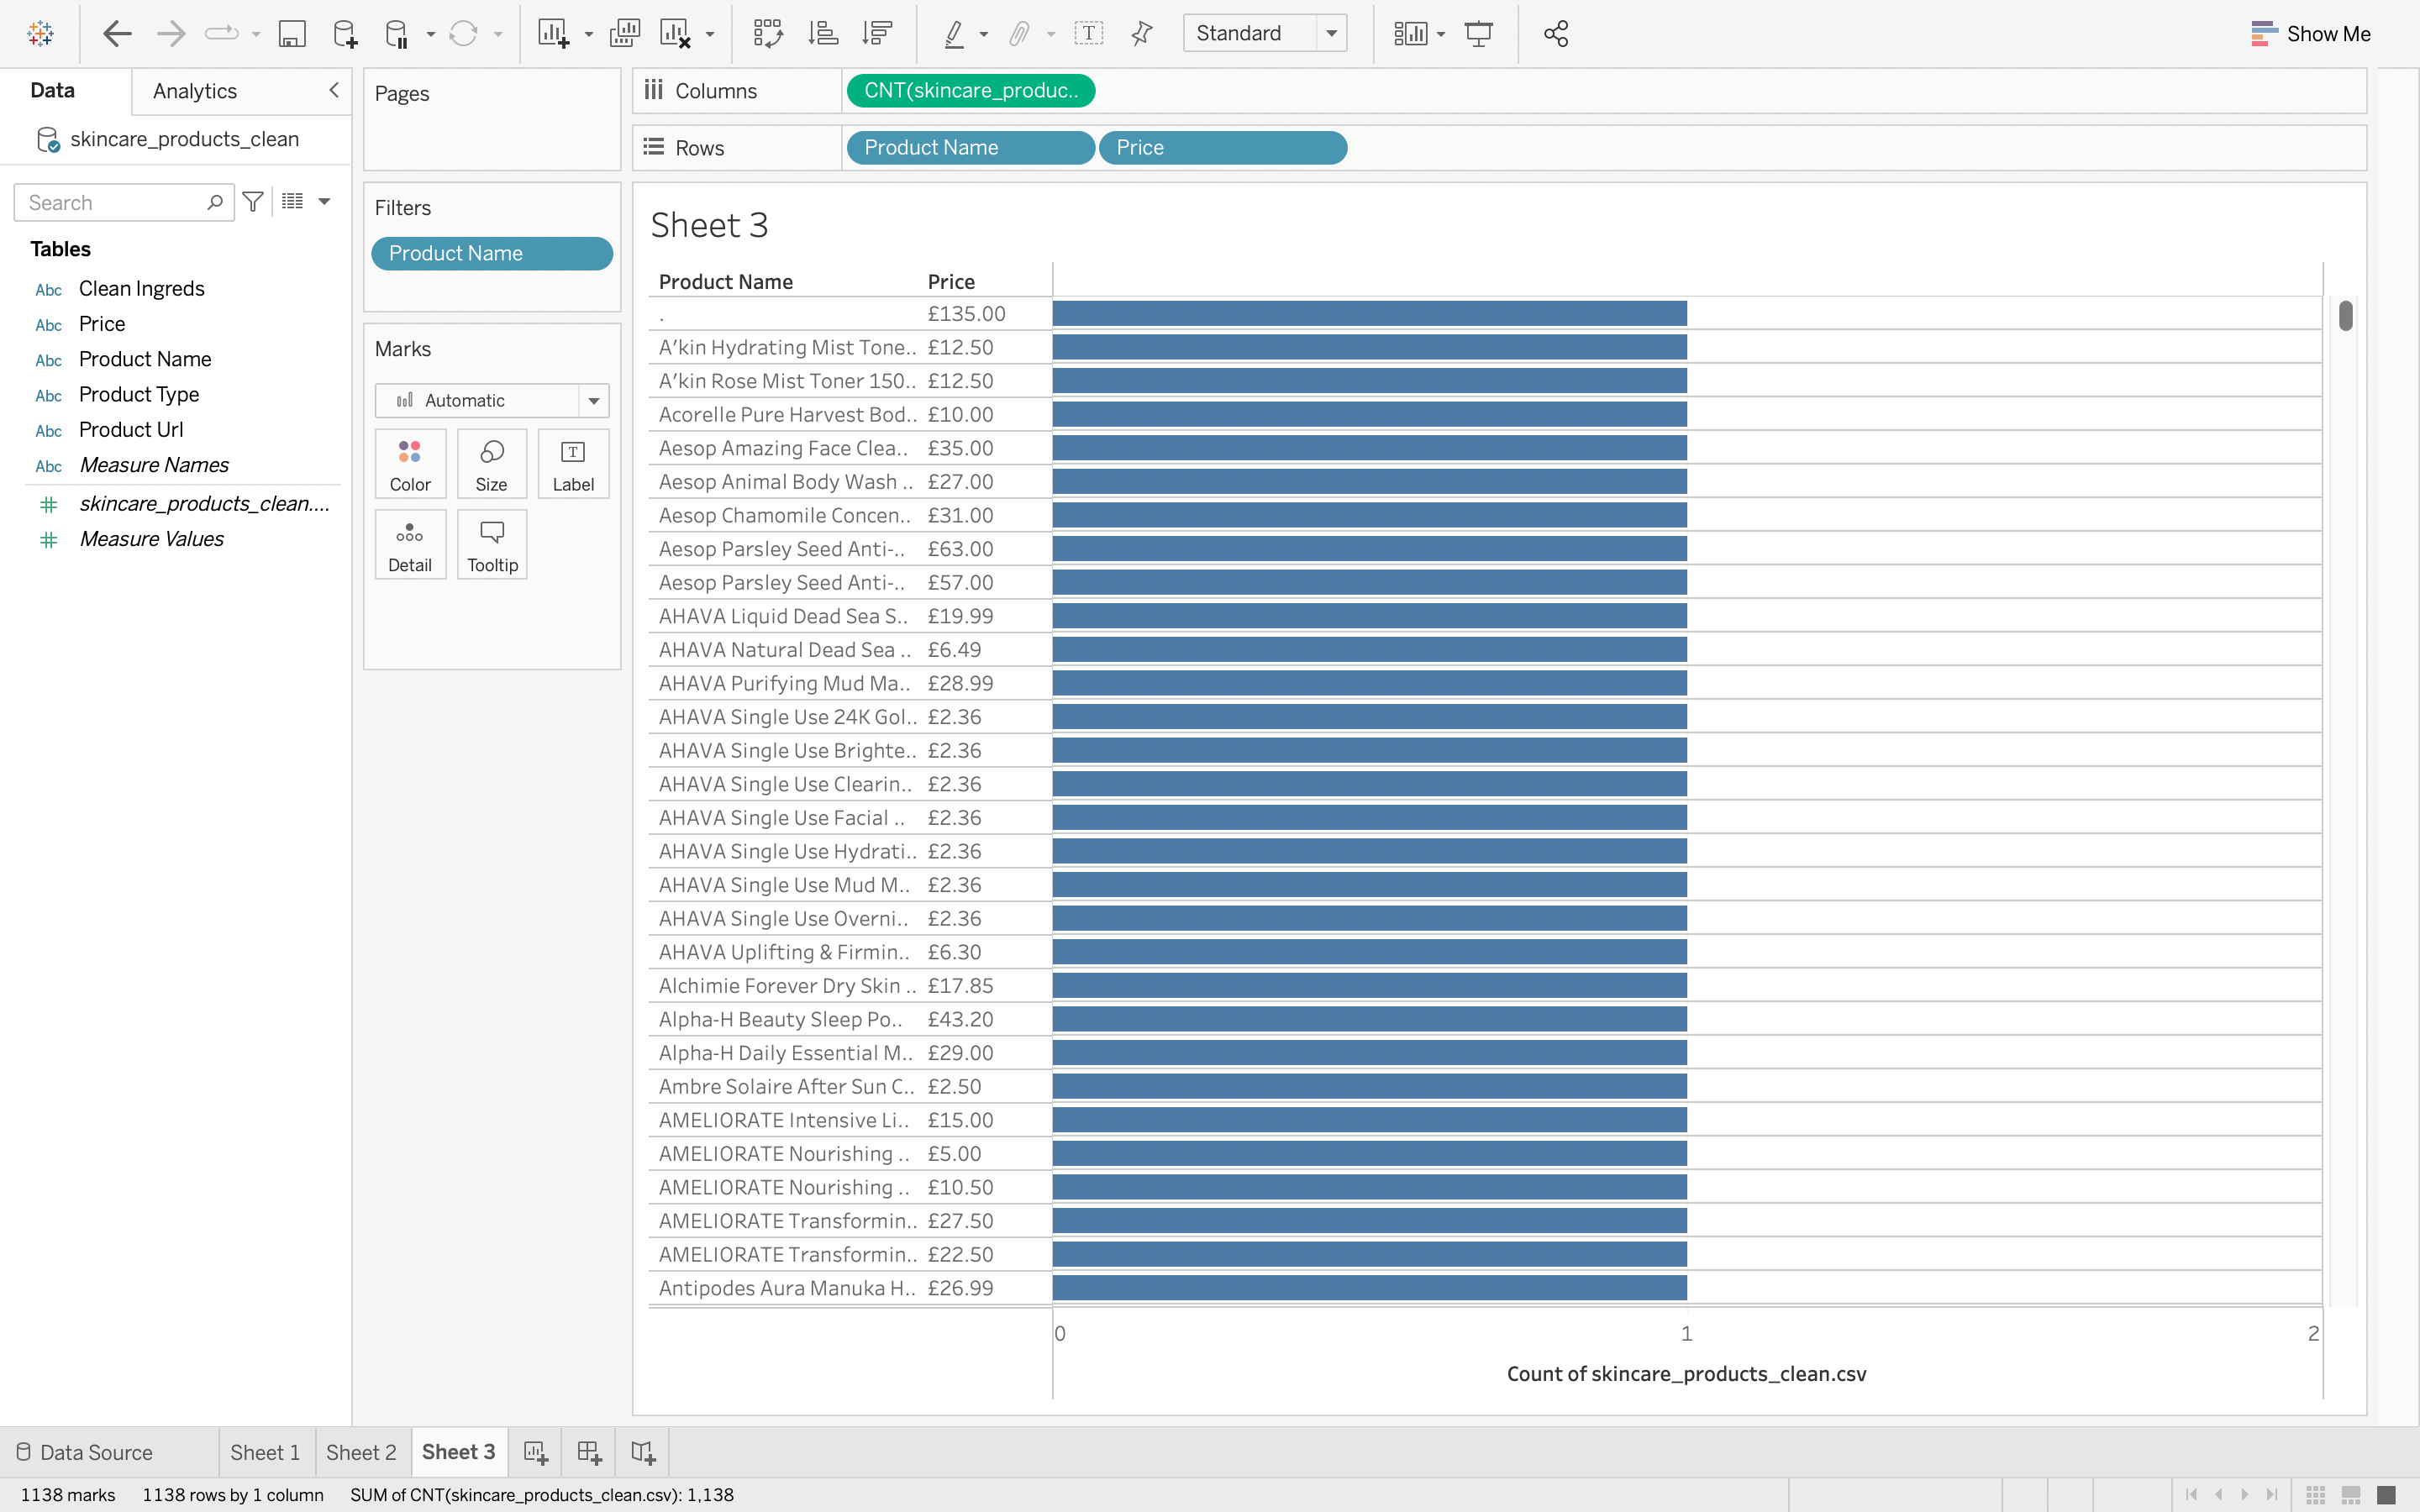Click the bar for Aesop Amazing Face Cleanser
Screen dimensions: 2420x1512
(1369, 448)
